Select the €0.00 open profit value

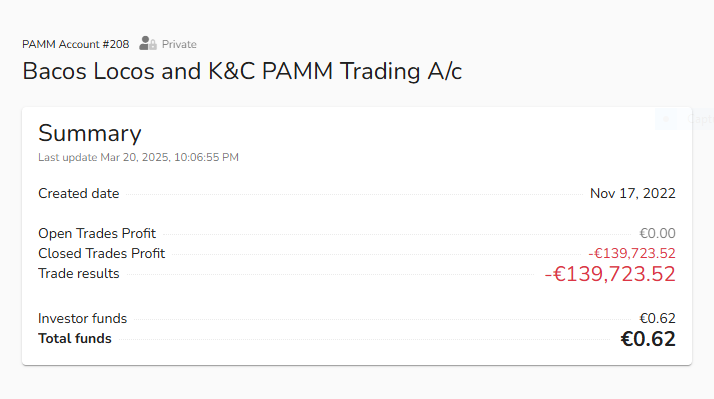657,233
